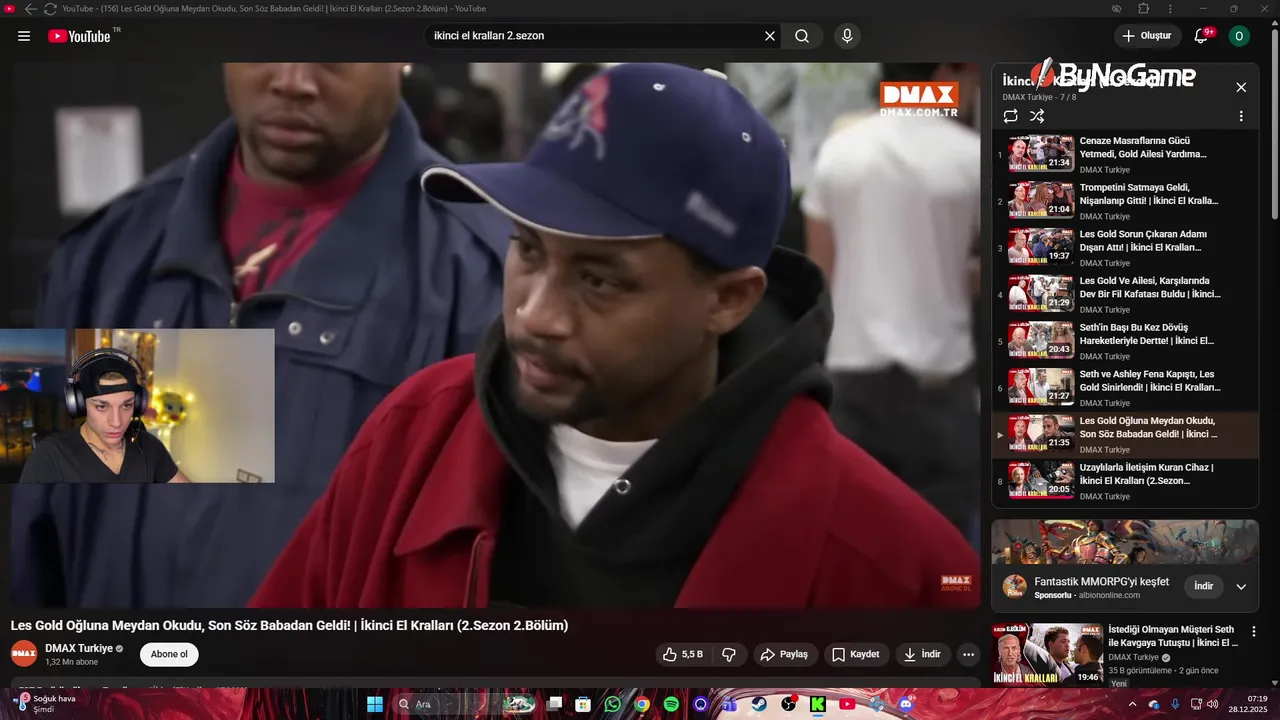1280x720 pixels.
Task: Click the Oluştur create button
Action: [1148, 36]
